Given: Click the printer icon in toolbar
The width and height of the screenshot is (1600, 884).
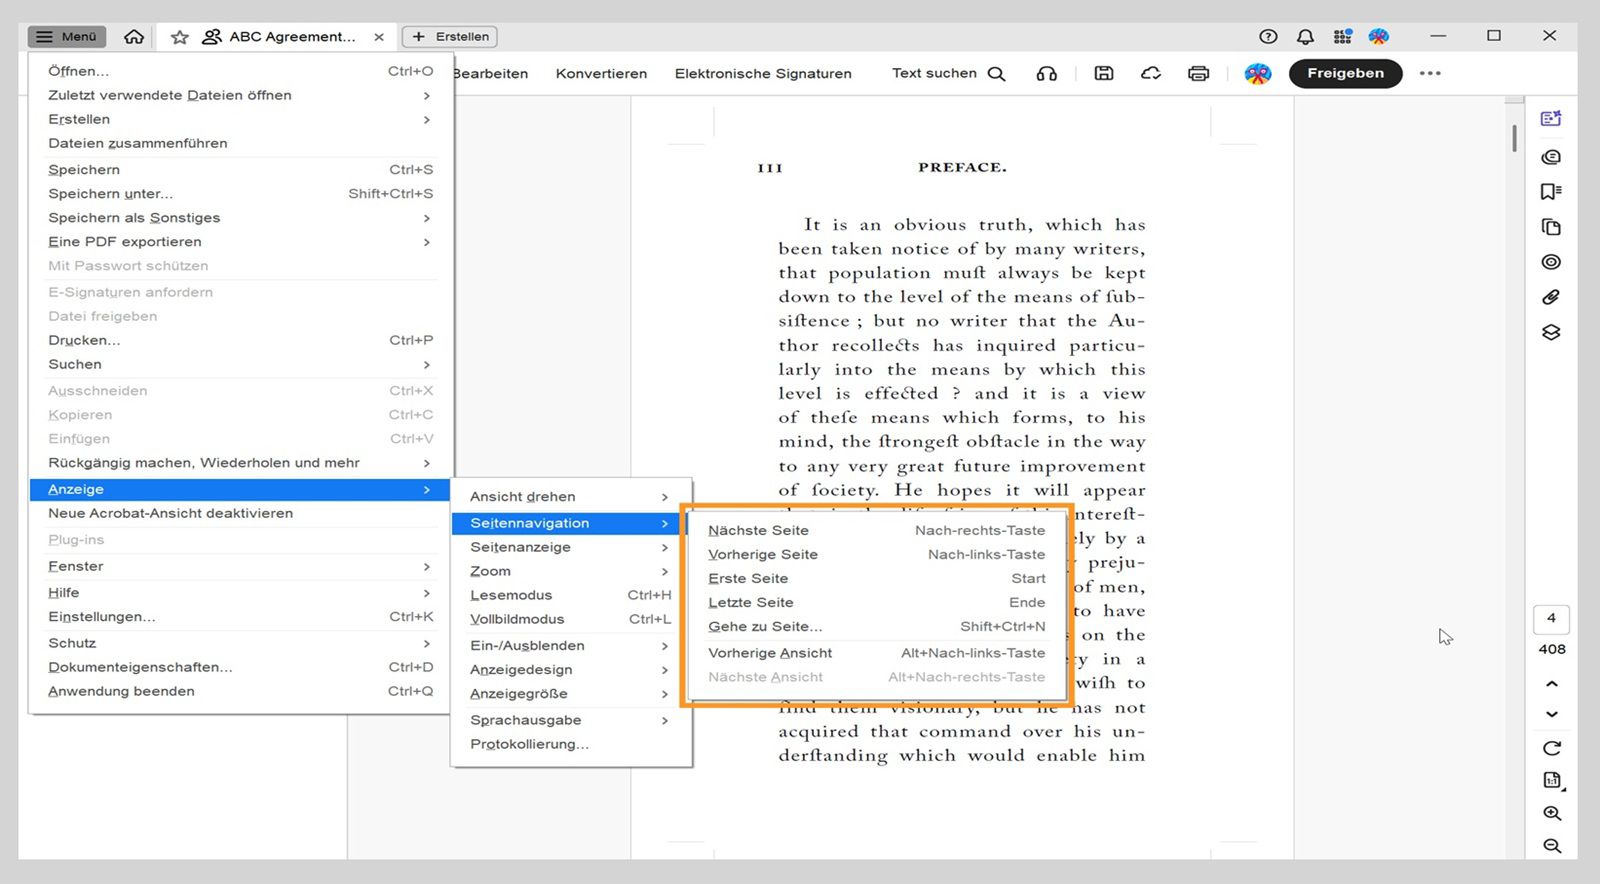Looking at the screenshot, I should (x=1198, y=73).
